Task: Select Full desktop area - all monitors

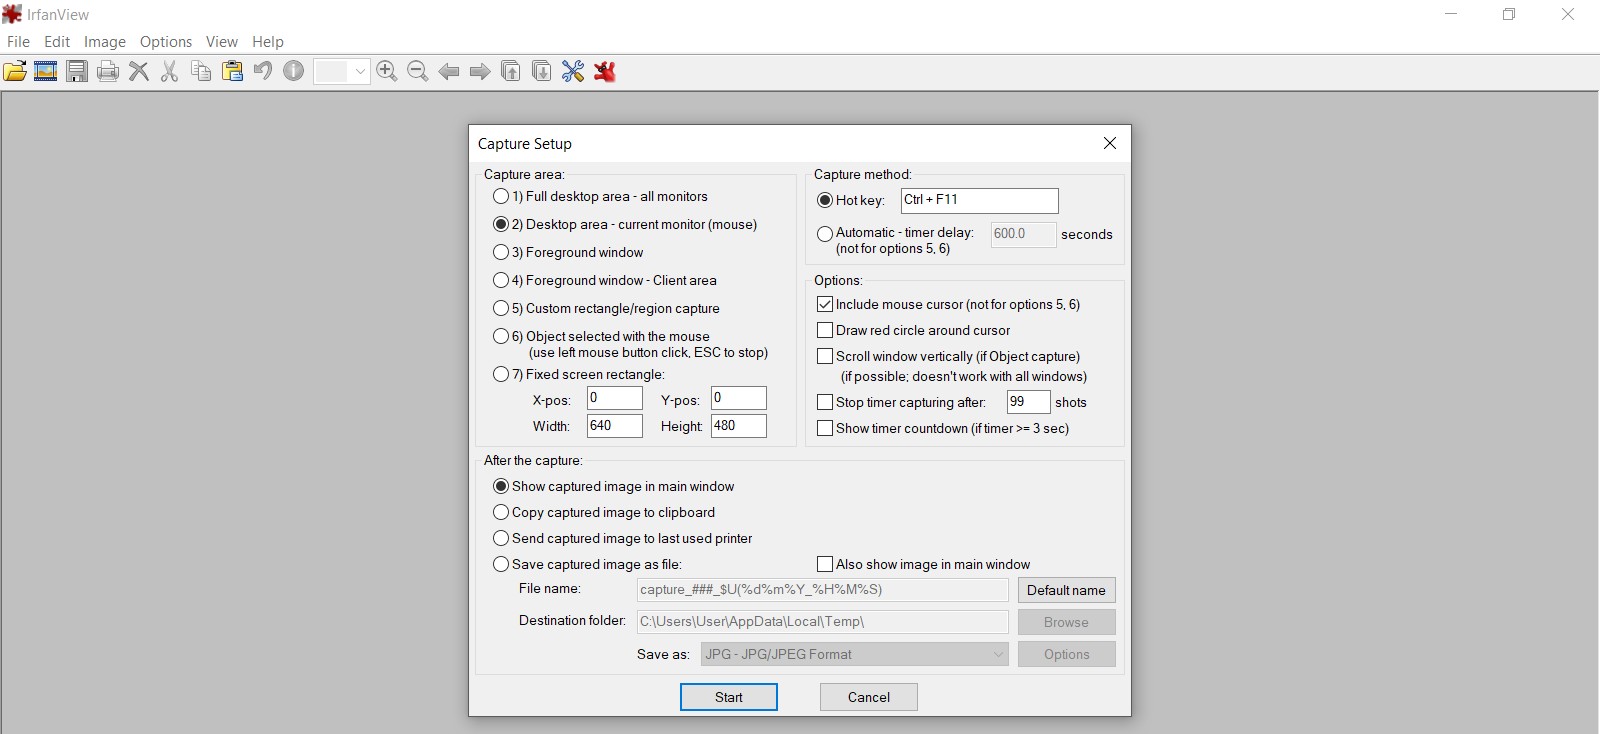Action: tap(600, 196)
